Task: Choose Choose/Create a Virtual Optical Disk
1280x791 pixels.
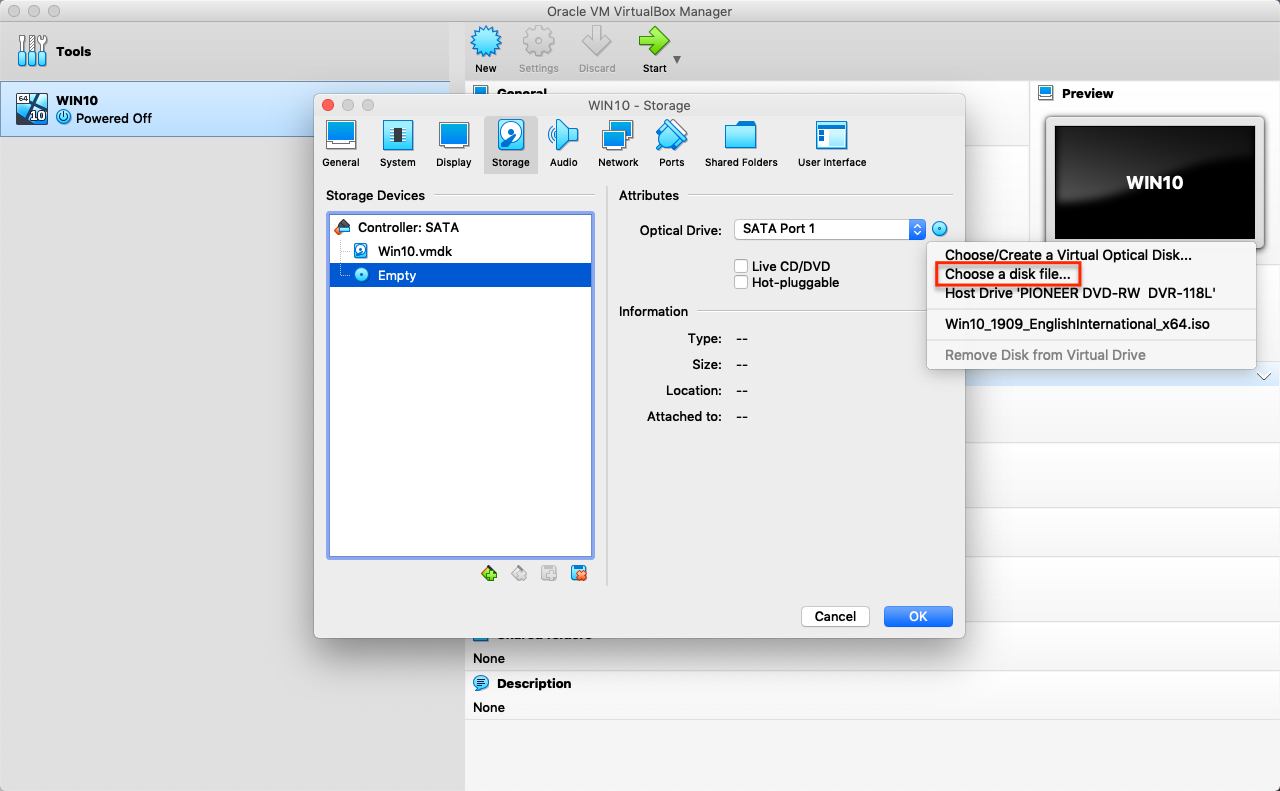Action: (1091, 255)
